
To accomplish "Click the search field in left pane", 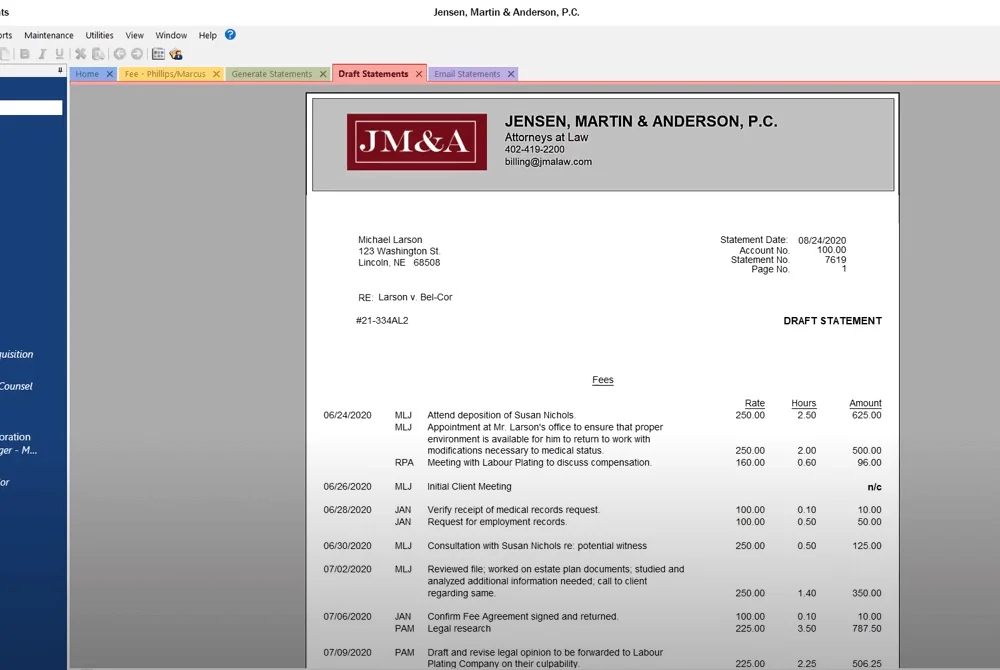I will point(31,107).
